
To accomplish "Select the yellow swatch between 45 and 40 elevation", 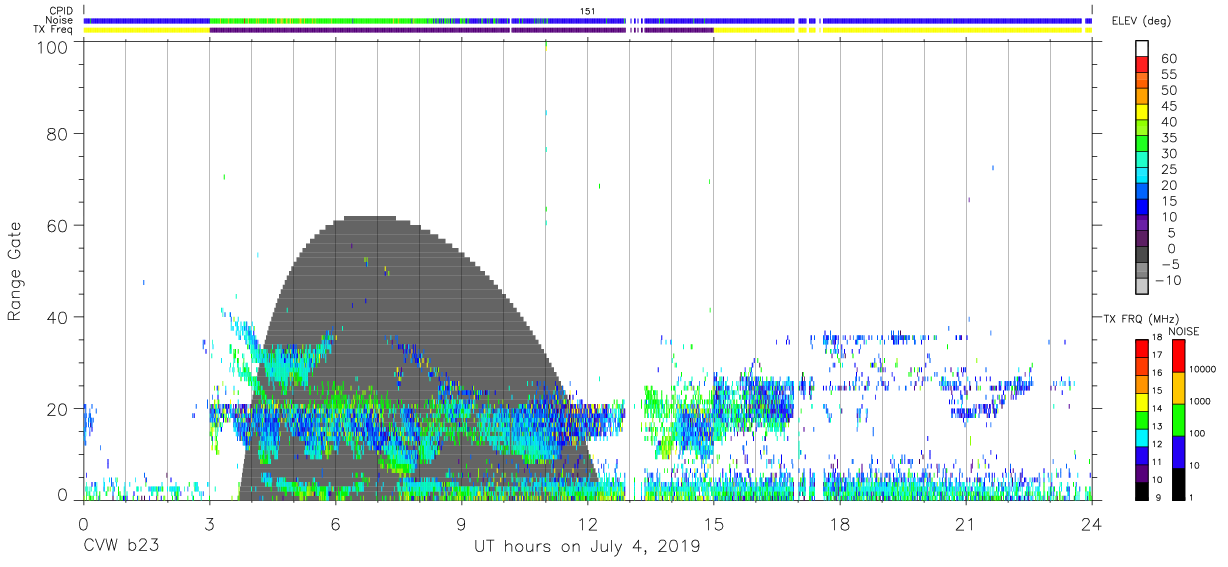I will (1142, 114).
